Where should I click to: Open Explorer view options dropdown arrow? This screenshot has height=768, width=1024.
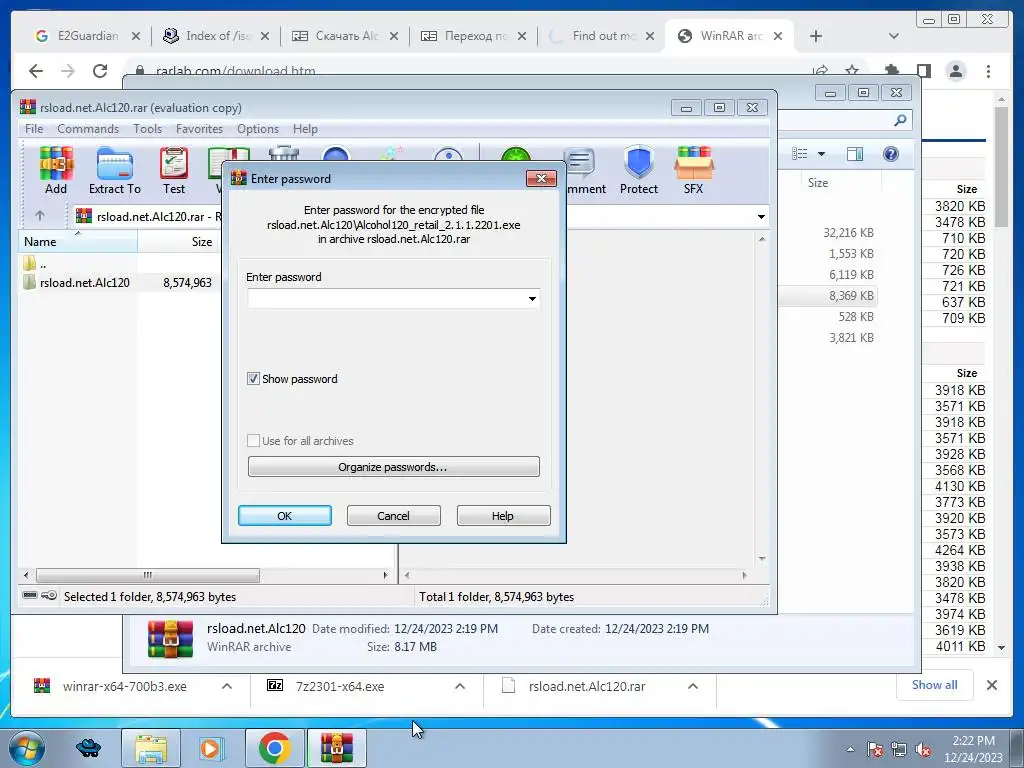pos(822,154)
